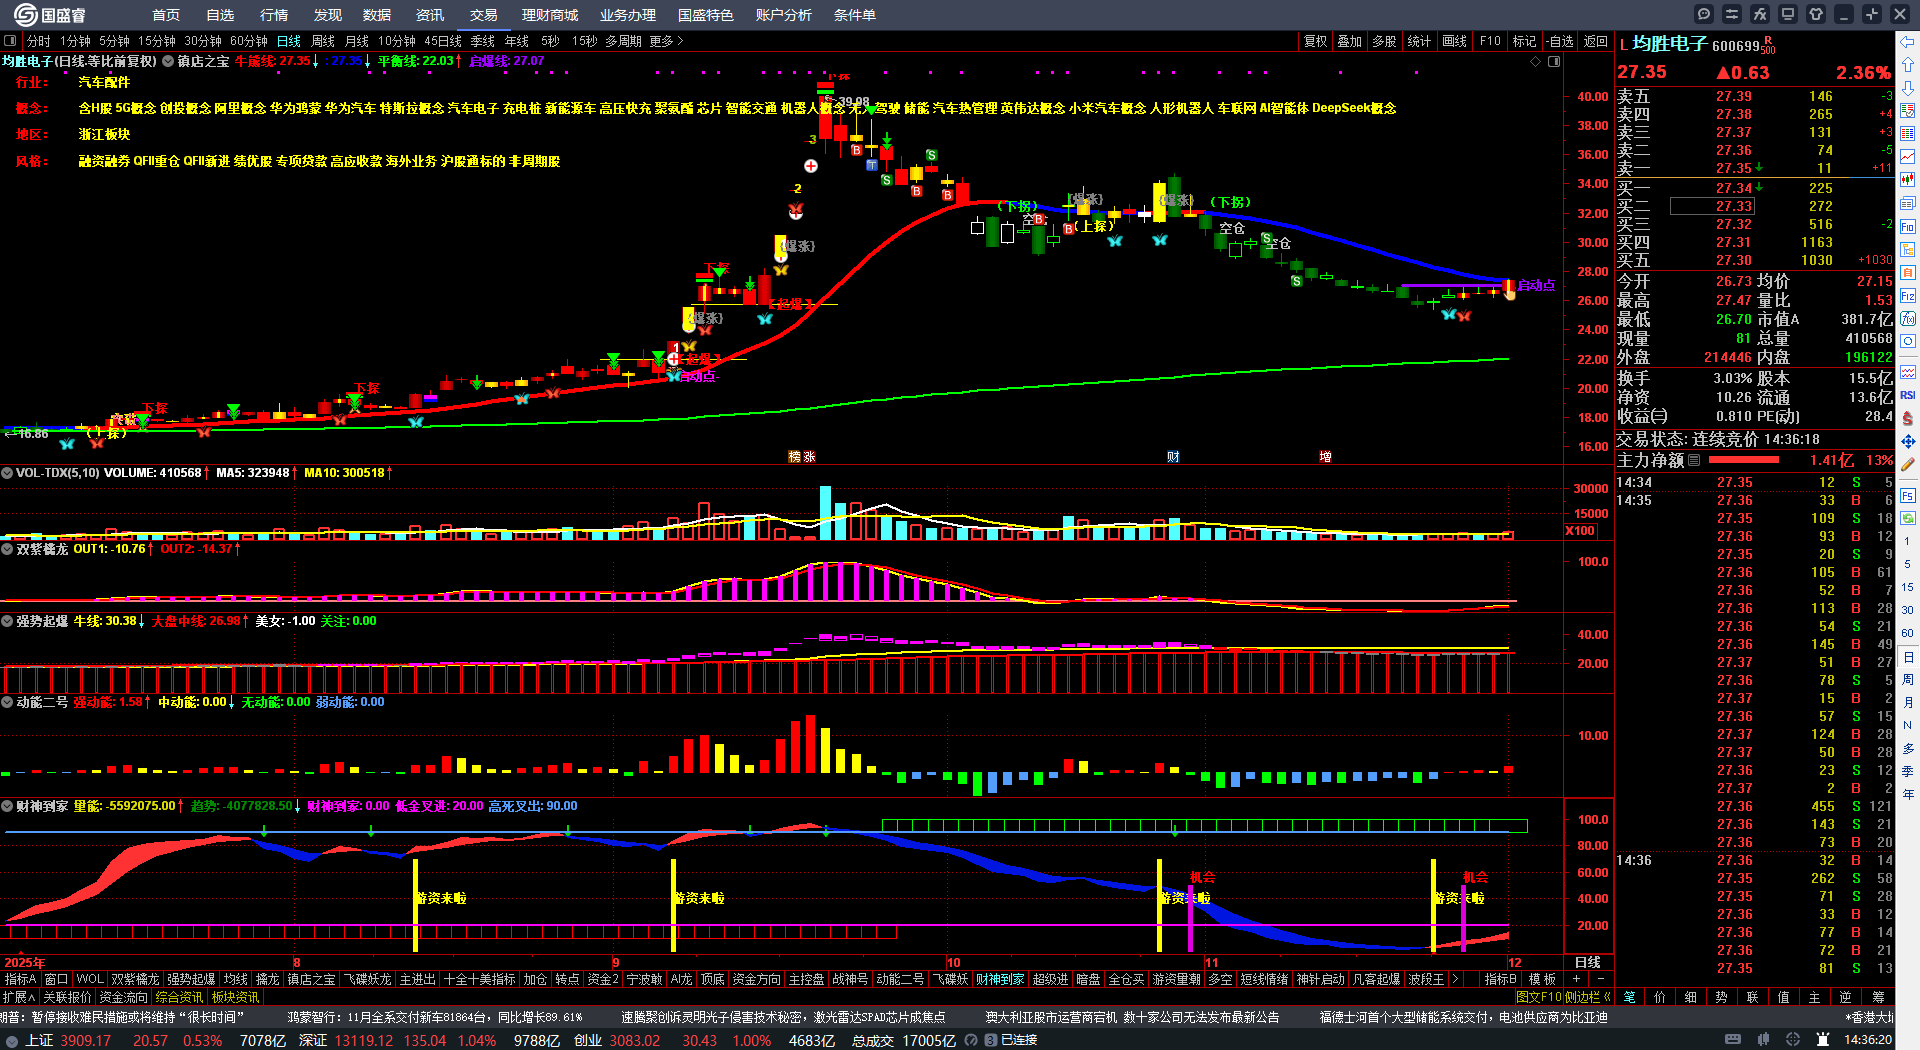Click the up arrow icon in right sidebar

pyautogui.click(x=1908, y=65)
